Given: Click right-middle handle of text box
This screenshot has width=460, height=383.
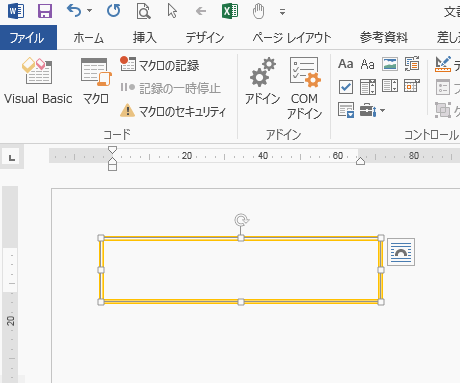Looking at the screenshot, I should coord(381,270).
